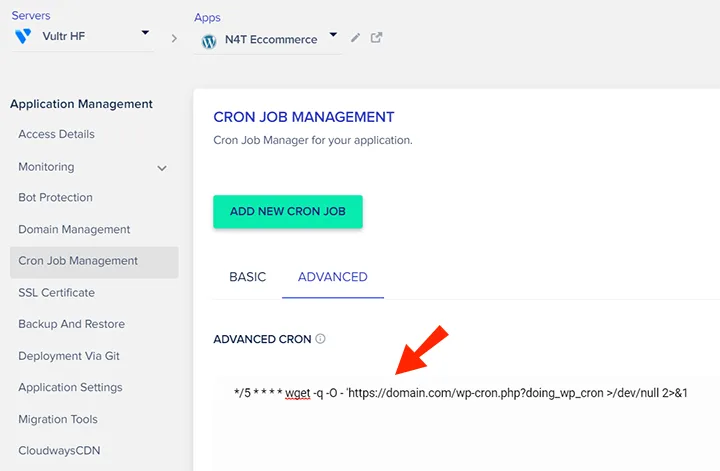
Task: Open CloudwaysCDN section
Action: coord(59,450)
